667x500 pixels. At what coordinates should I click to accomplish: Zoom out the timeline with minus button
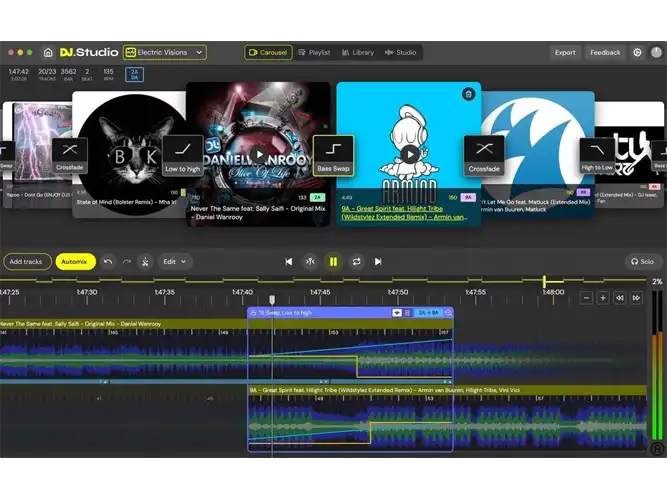(586, 298)
